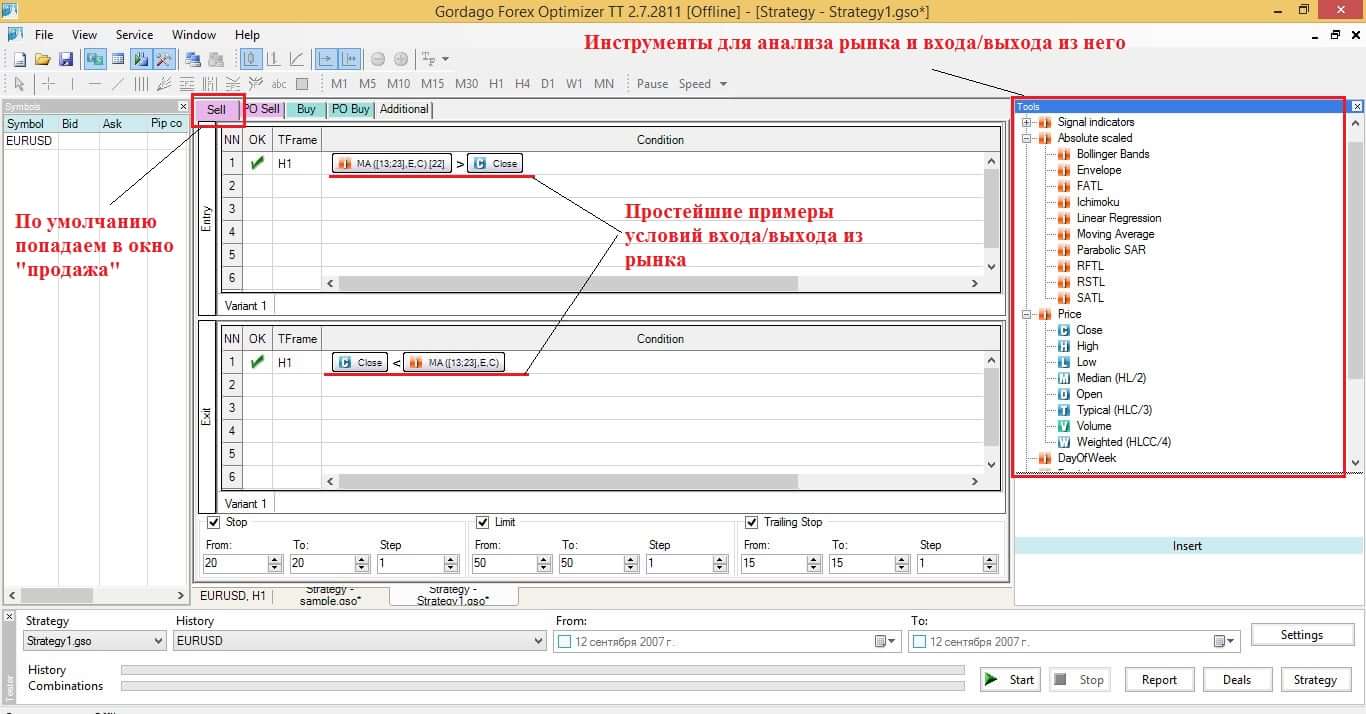Open the File menu

[44, 35]
